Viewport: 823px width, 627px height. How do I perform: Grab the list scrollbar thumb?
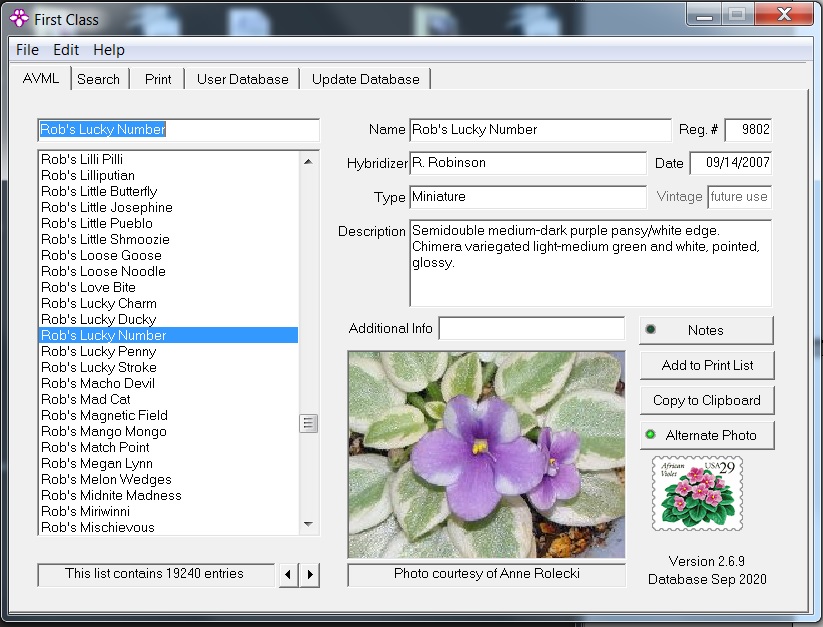pos(308,423)
